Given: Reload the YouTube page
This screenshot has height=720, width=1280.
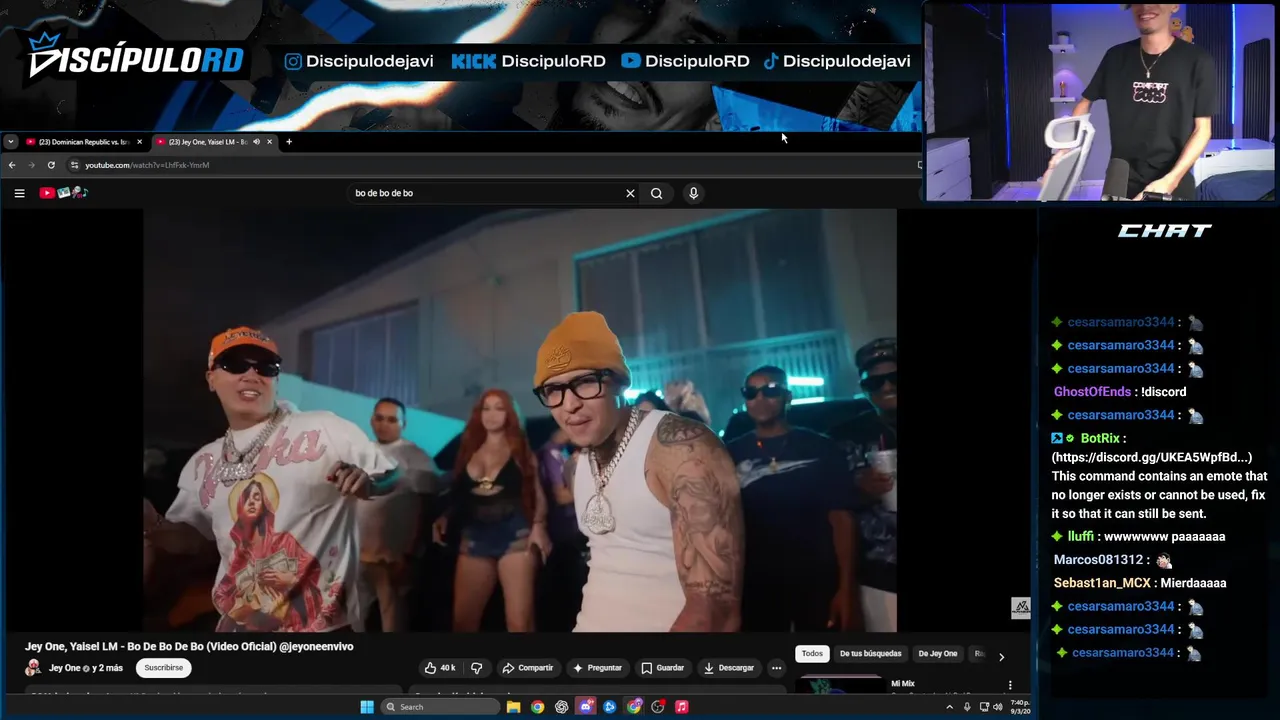Looking at the screenshot, I should click(51, 165).
